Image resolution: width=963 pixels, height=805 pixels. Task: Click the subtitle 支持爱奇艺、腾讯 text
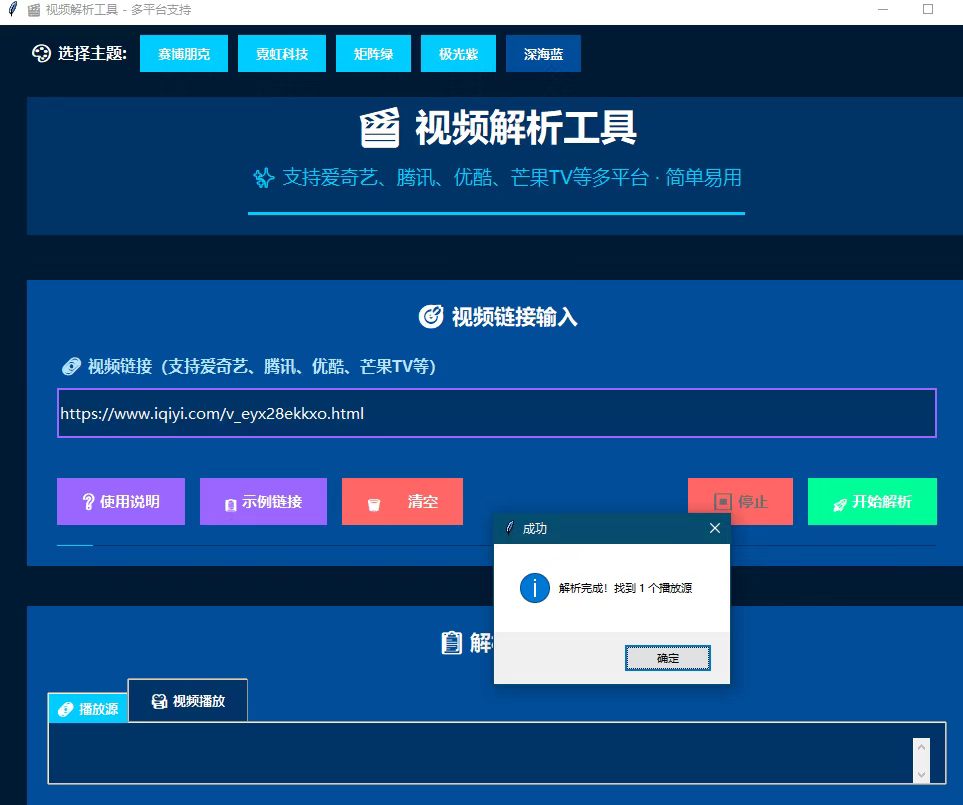(512, 178)
